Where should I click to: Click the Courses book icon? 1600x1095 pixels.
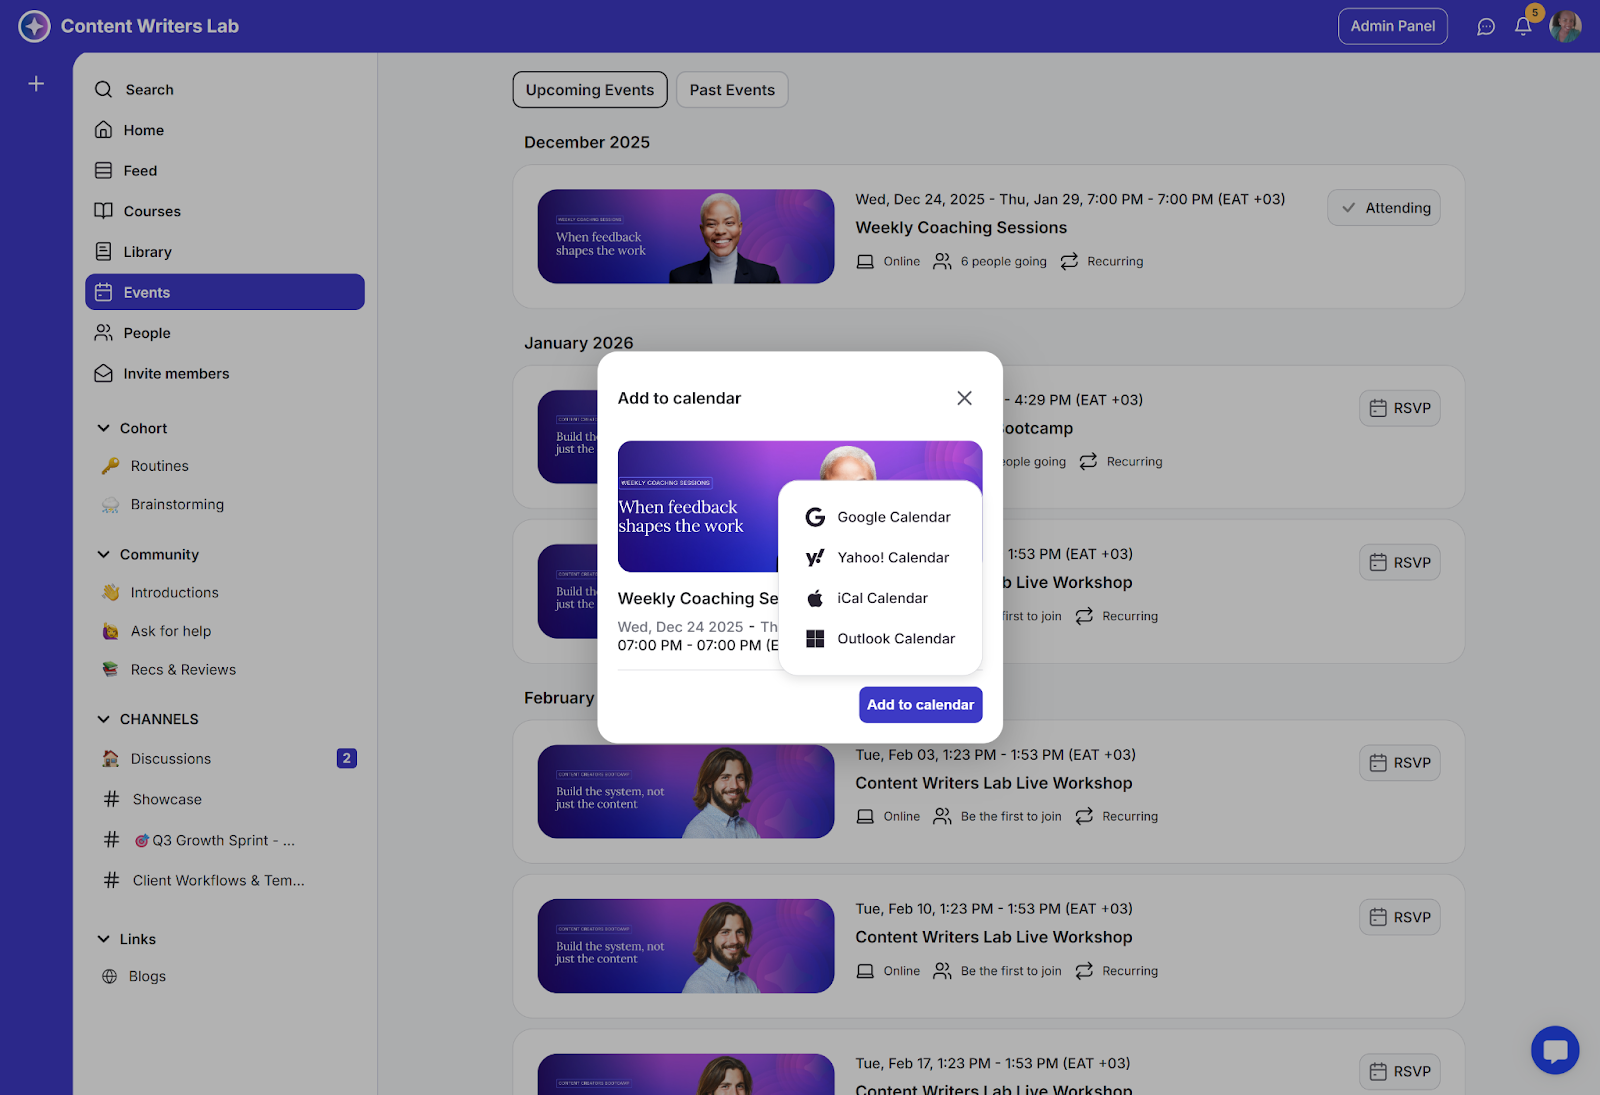coord(103,211)
